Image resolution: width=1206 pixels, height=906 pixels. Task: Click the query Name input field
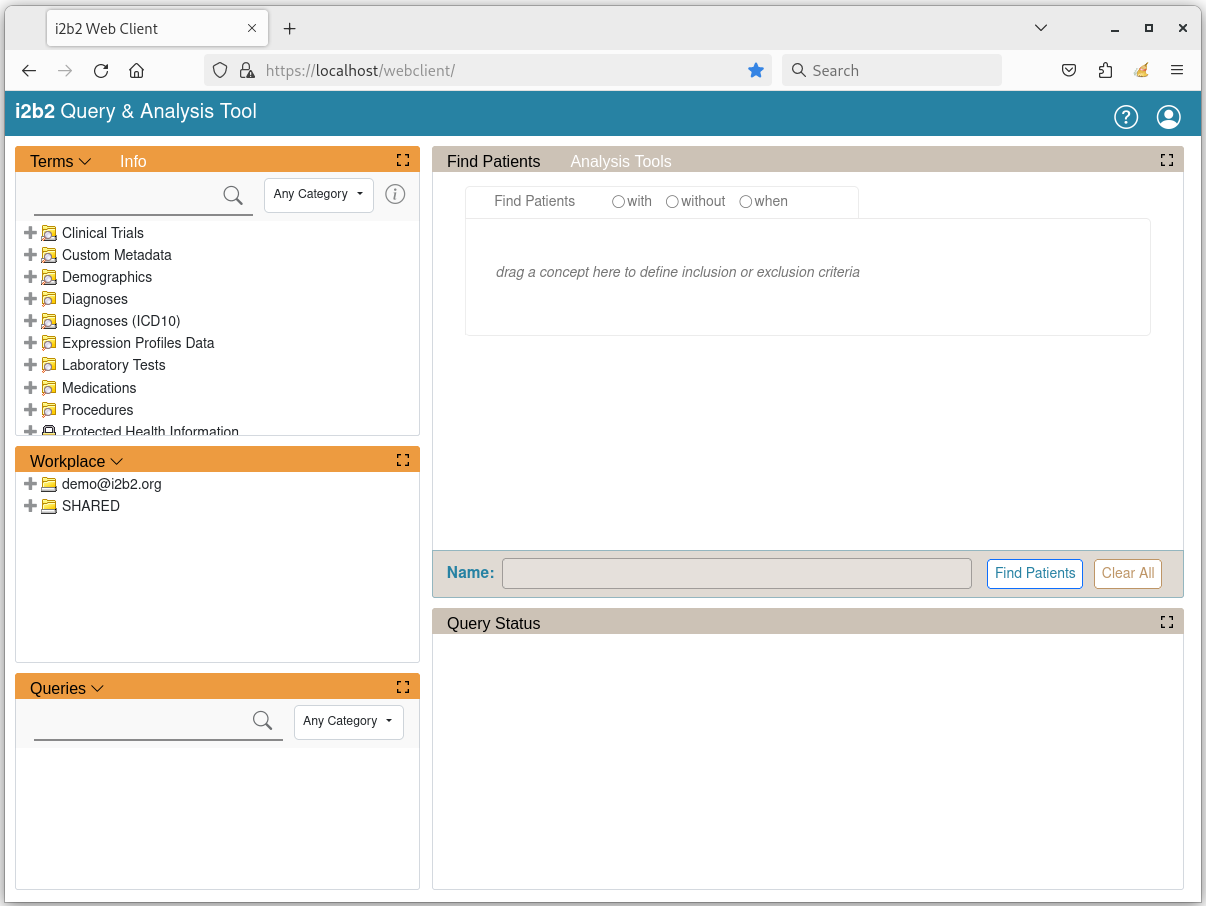[x=737, y=574]
